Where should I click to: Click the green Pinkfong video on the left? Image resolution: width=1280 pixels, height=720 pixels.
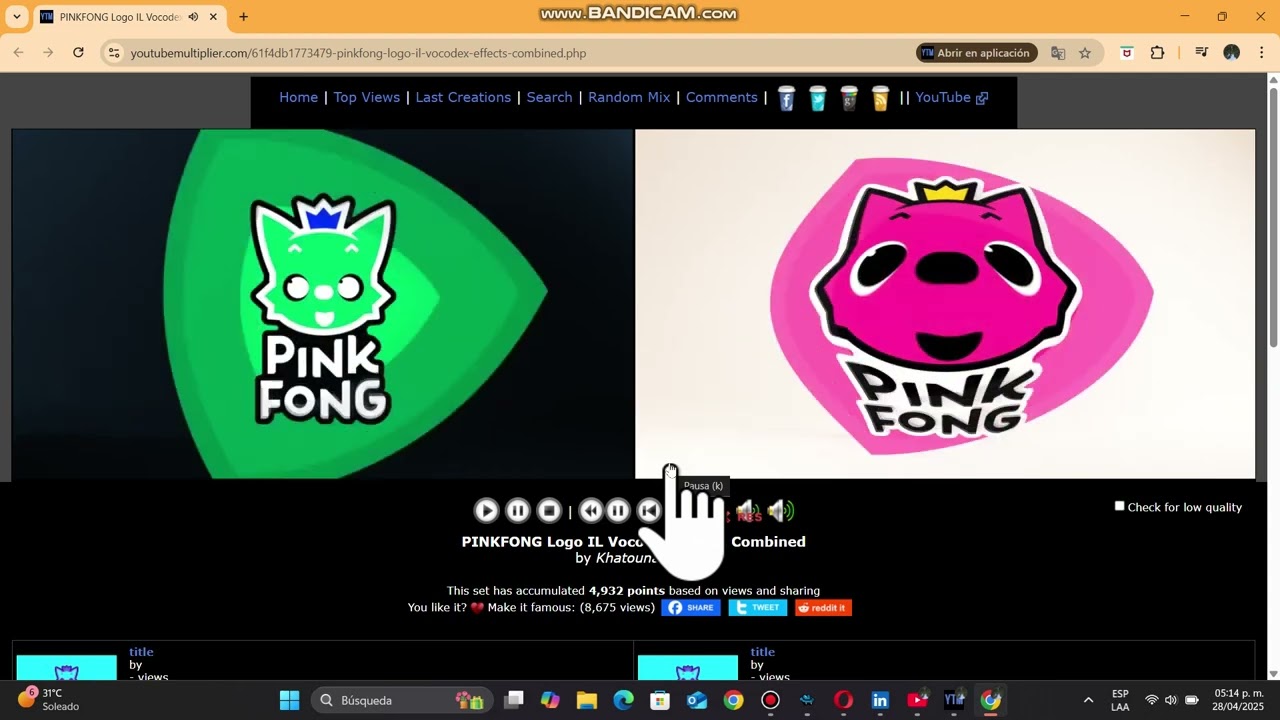(322, 304)
